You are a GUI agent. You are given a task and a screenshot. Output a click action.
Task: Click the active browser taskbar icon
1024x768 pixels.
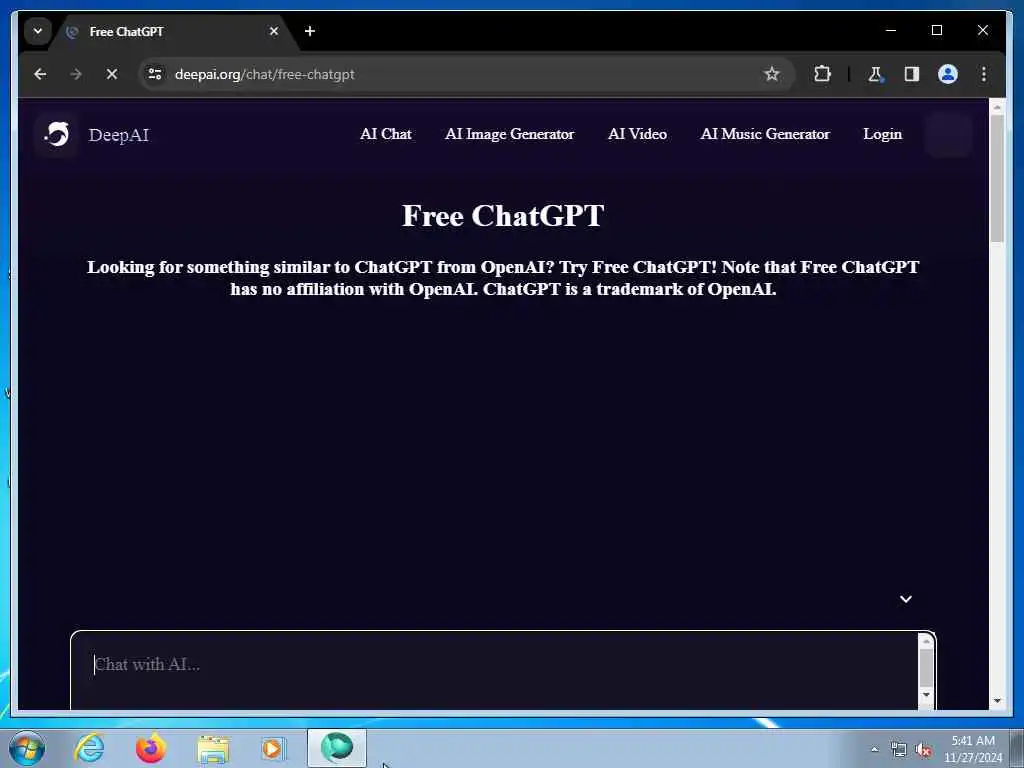pos(337,748)
